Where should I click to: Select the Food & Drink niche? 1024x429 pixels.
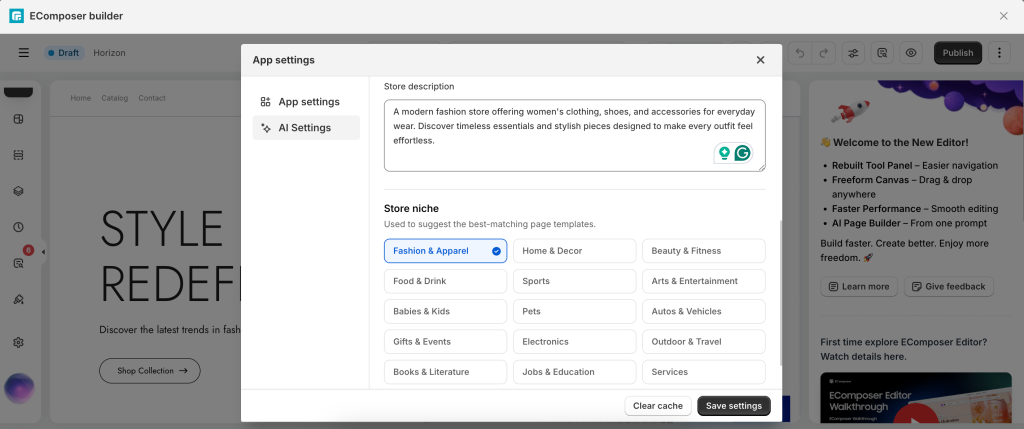click(445, 281)
